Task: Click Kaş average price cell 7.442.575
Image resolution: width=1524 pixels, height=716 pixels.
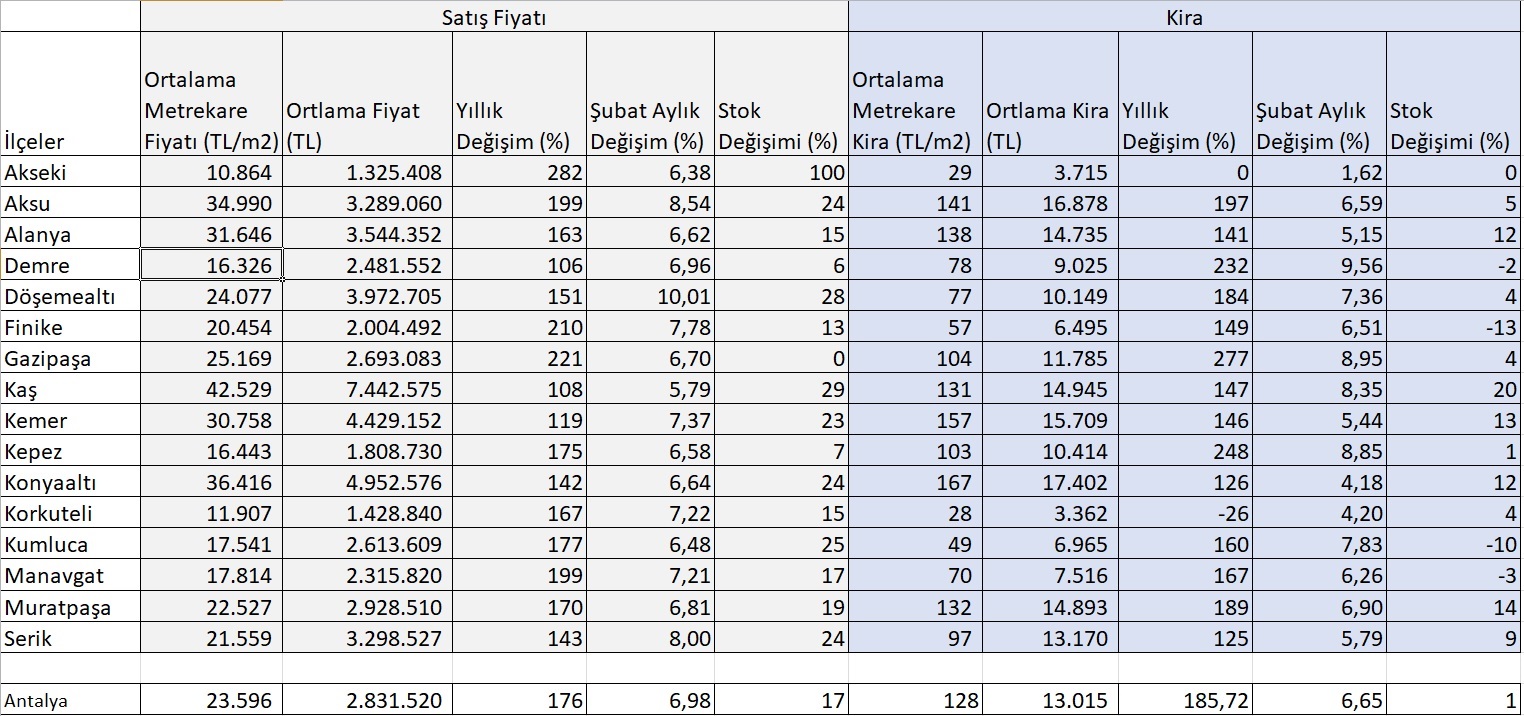Action: click(367, 390)
